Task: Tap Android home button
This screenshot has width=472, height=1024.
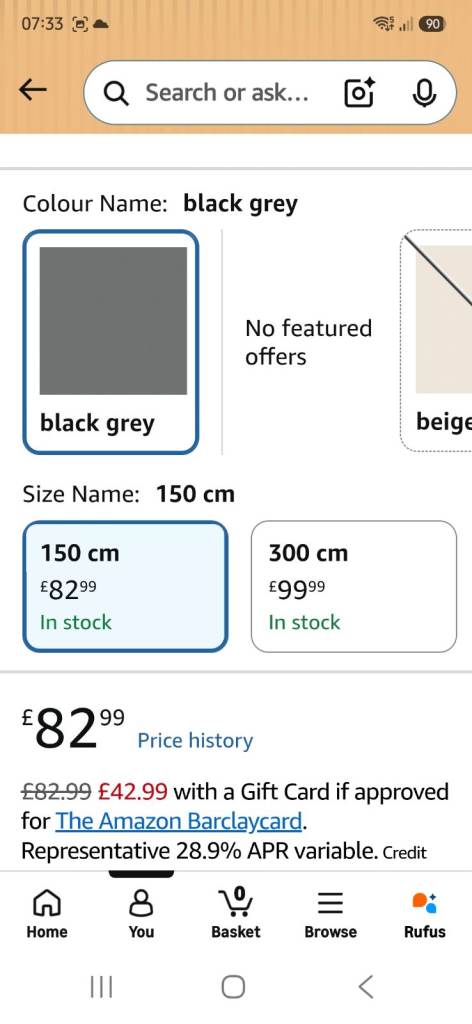Action: pos(233,986)
